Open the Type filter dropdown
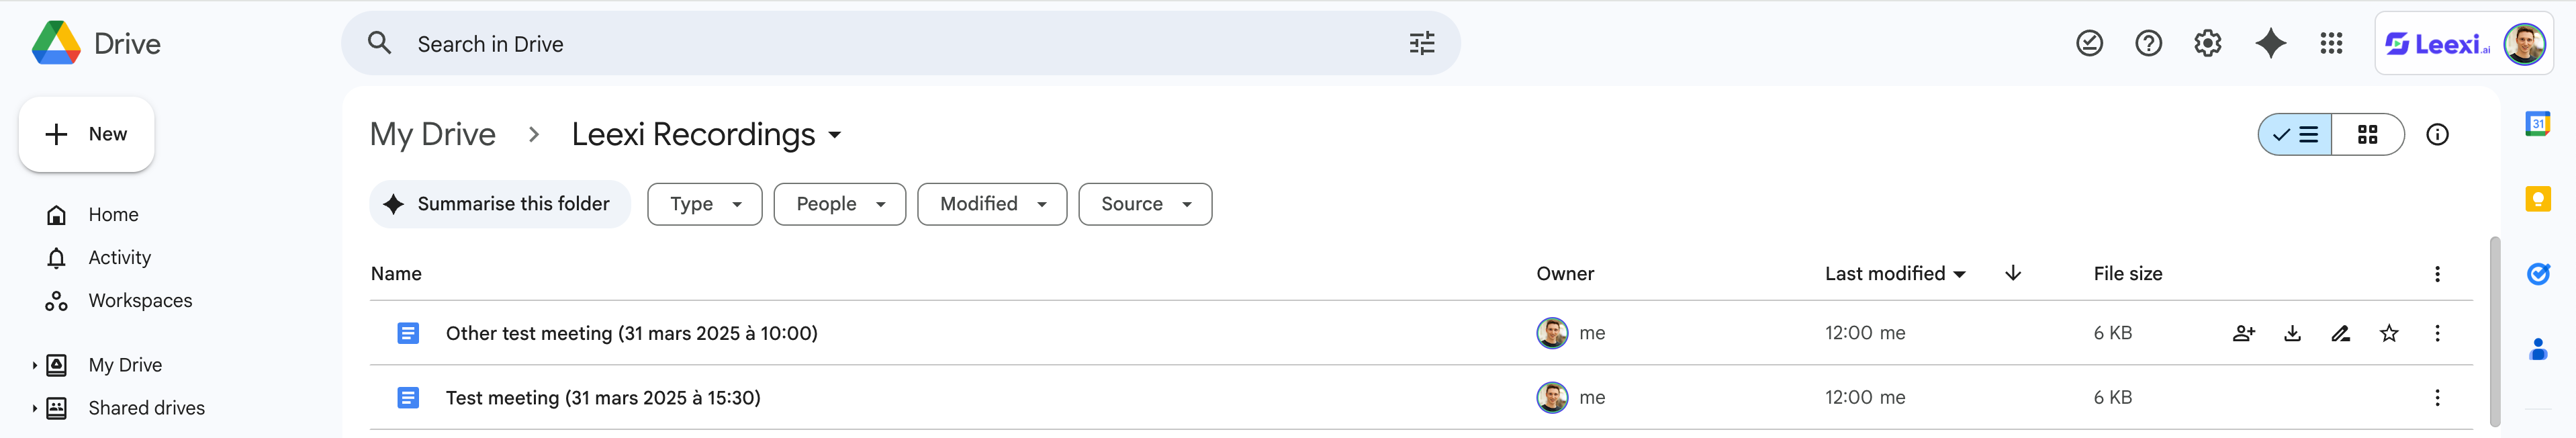 click(704, 204)
